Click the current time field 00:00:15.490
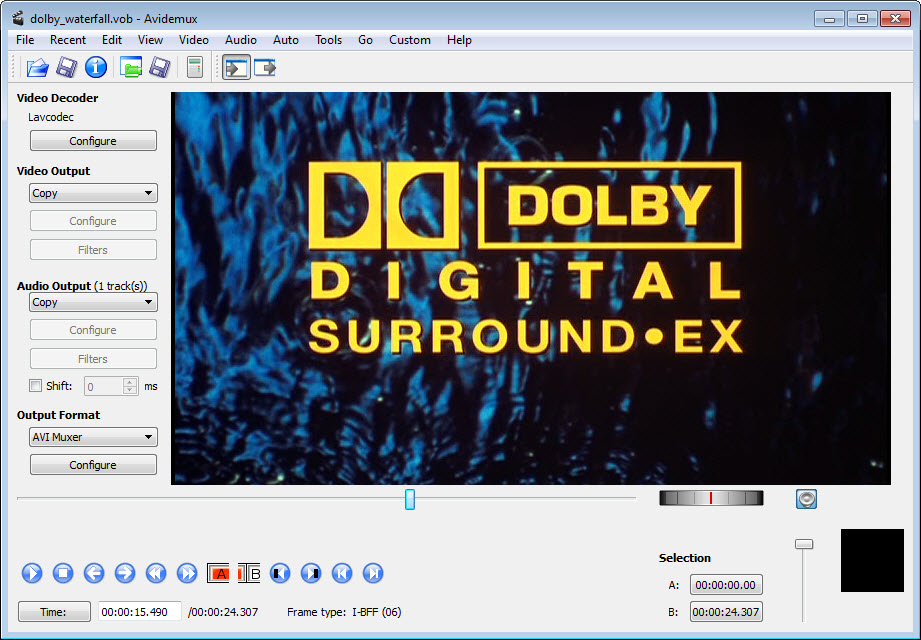This screenshot has width=921, height=640. [139, 612]
